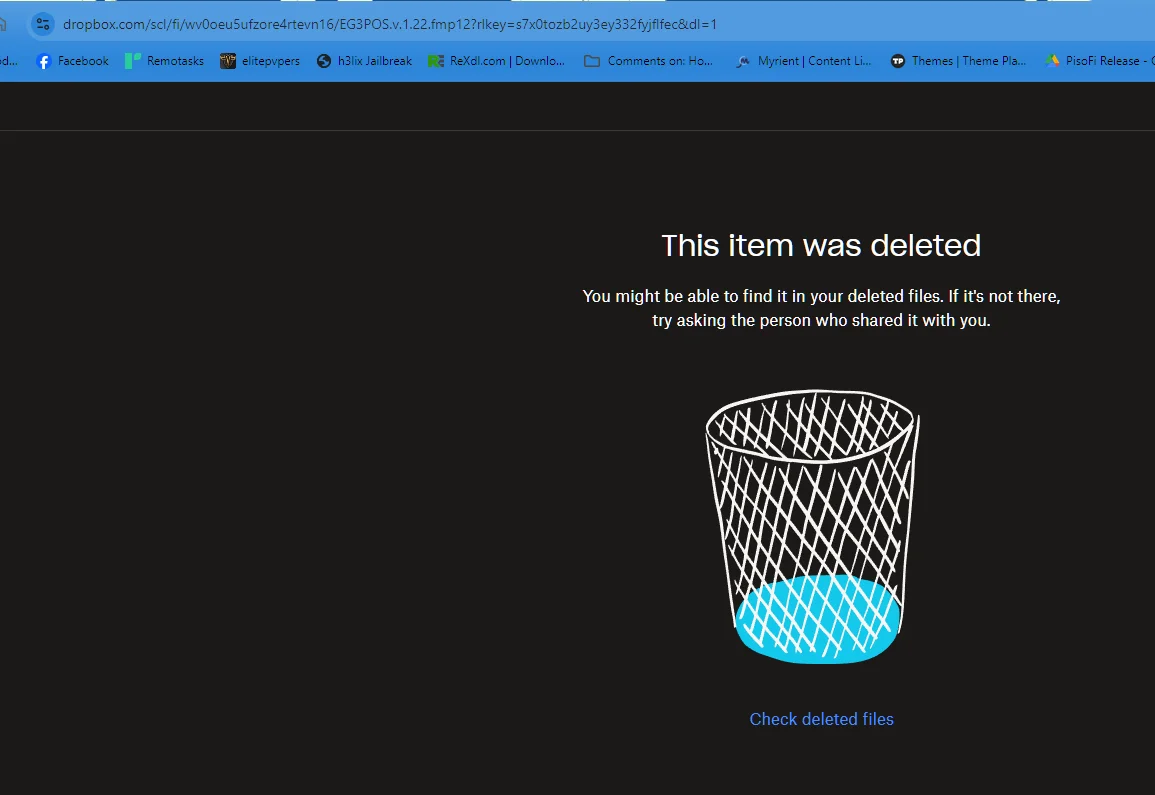Click the Check deleted files link
1155x795 pixels.
[x=821, y=719]
